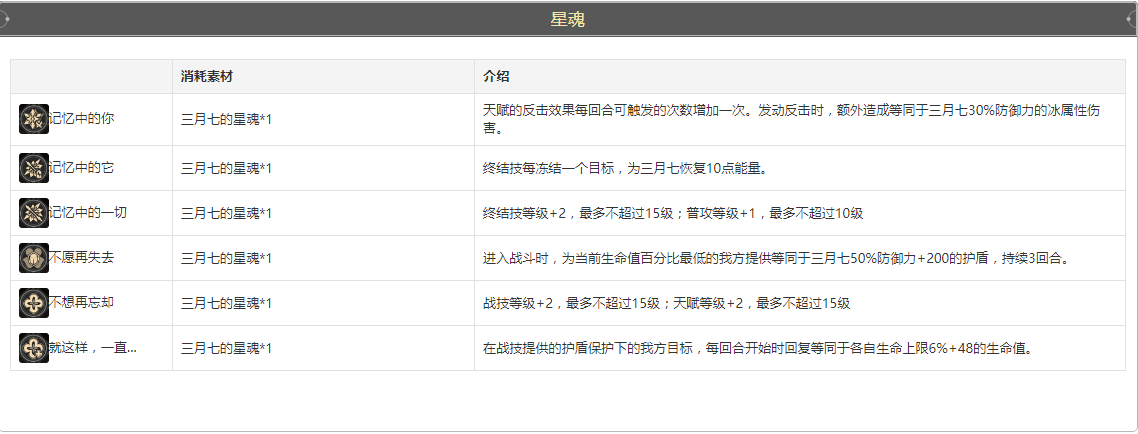The height and width of the screenshot is (434, 1138).
Task: Select the name text 就这样，一直...
Action: coord(89,348)
